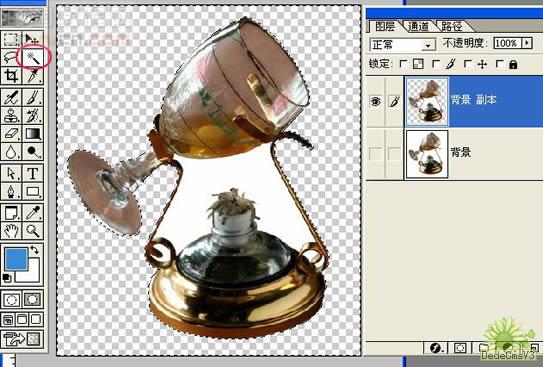Activate the Eraser tool
This screenshot has height=367, width=543.
pos(11,134)
